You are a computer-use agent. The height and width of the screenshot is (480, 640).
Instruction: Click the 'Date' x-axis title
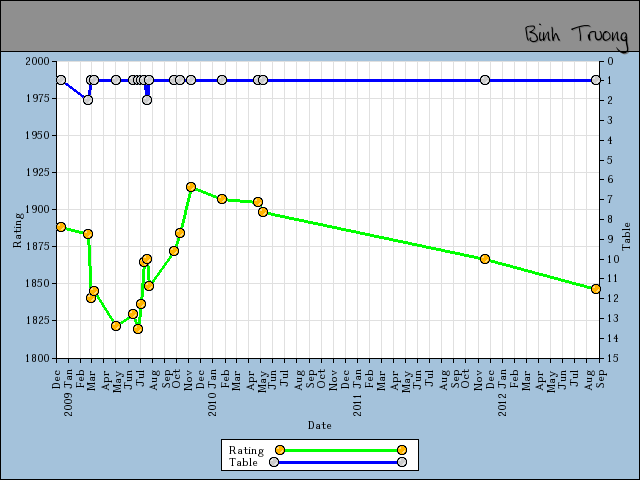320,425
